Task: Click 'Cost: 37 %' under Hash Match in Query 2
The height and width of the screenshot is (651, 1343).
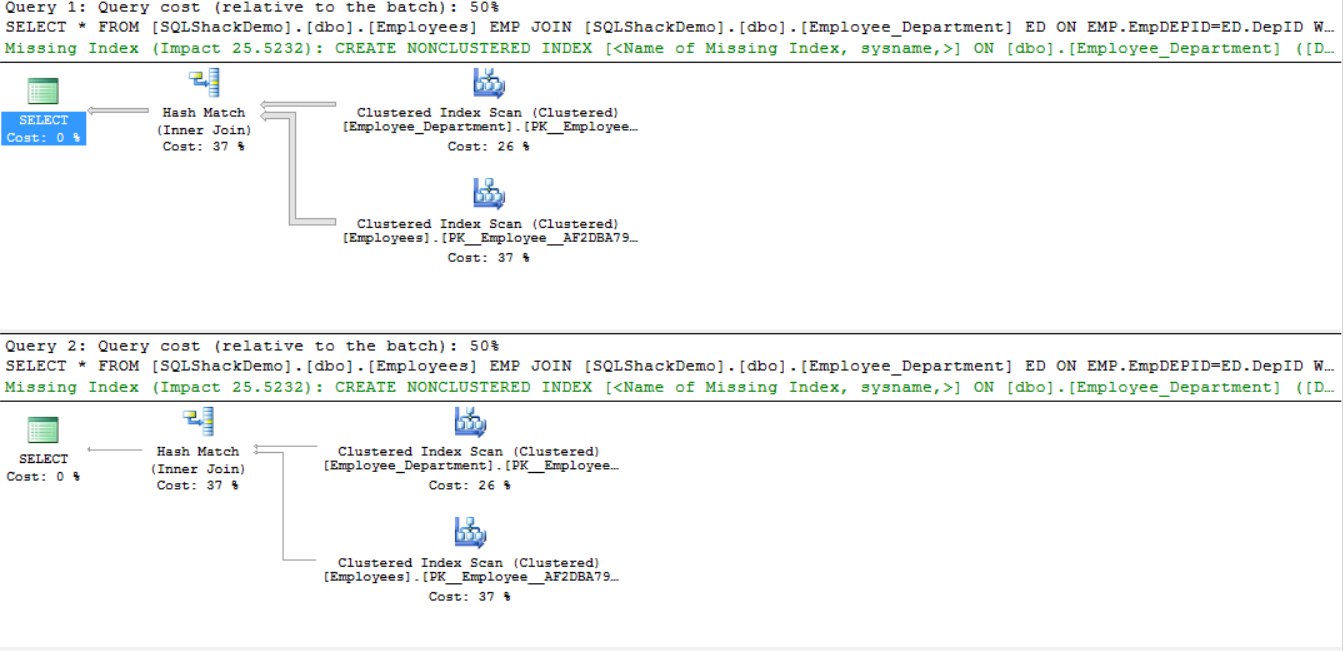Action: click(198, 485)
